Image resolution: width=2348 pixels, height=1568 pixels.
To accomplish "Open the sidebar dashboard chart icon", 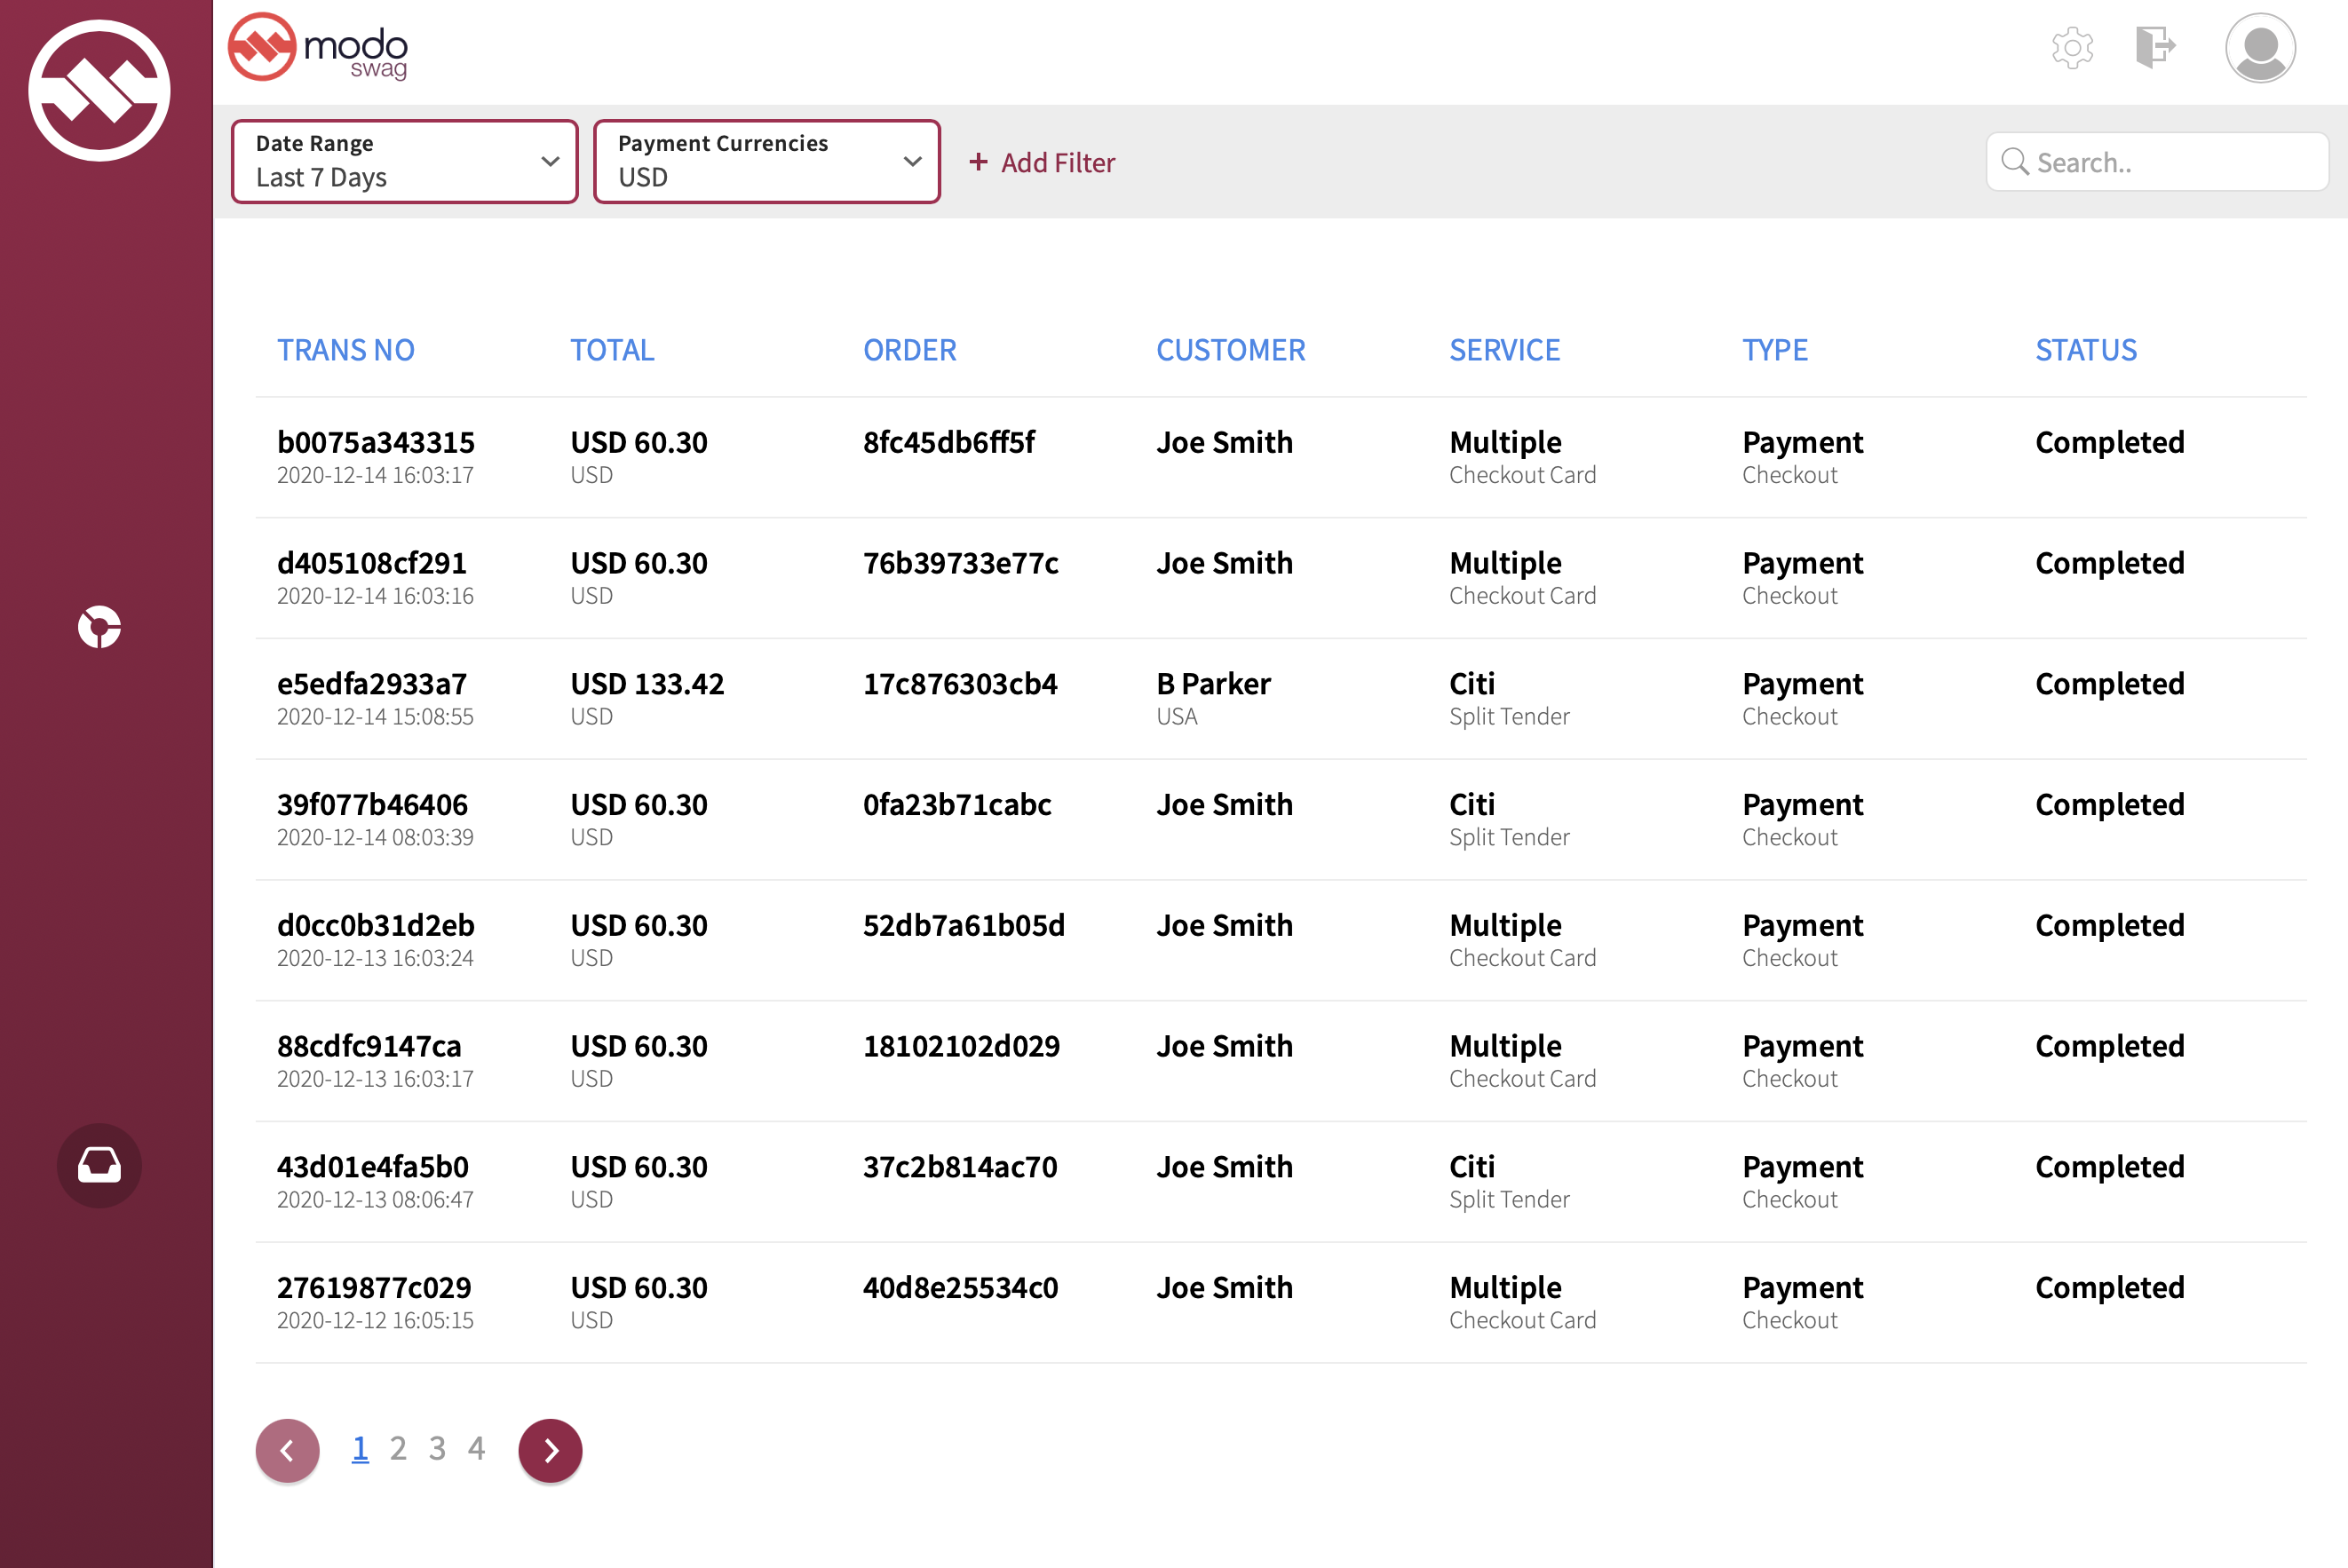I will [x=99, y=627].
